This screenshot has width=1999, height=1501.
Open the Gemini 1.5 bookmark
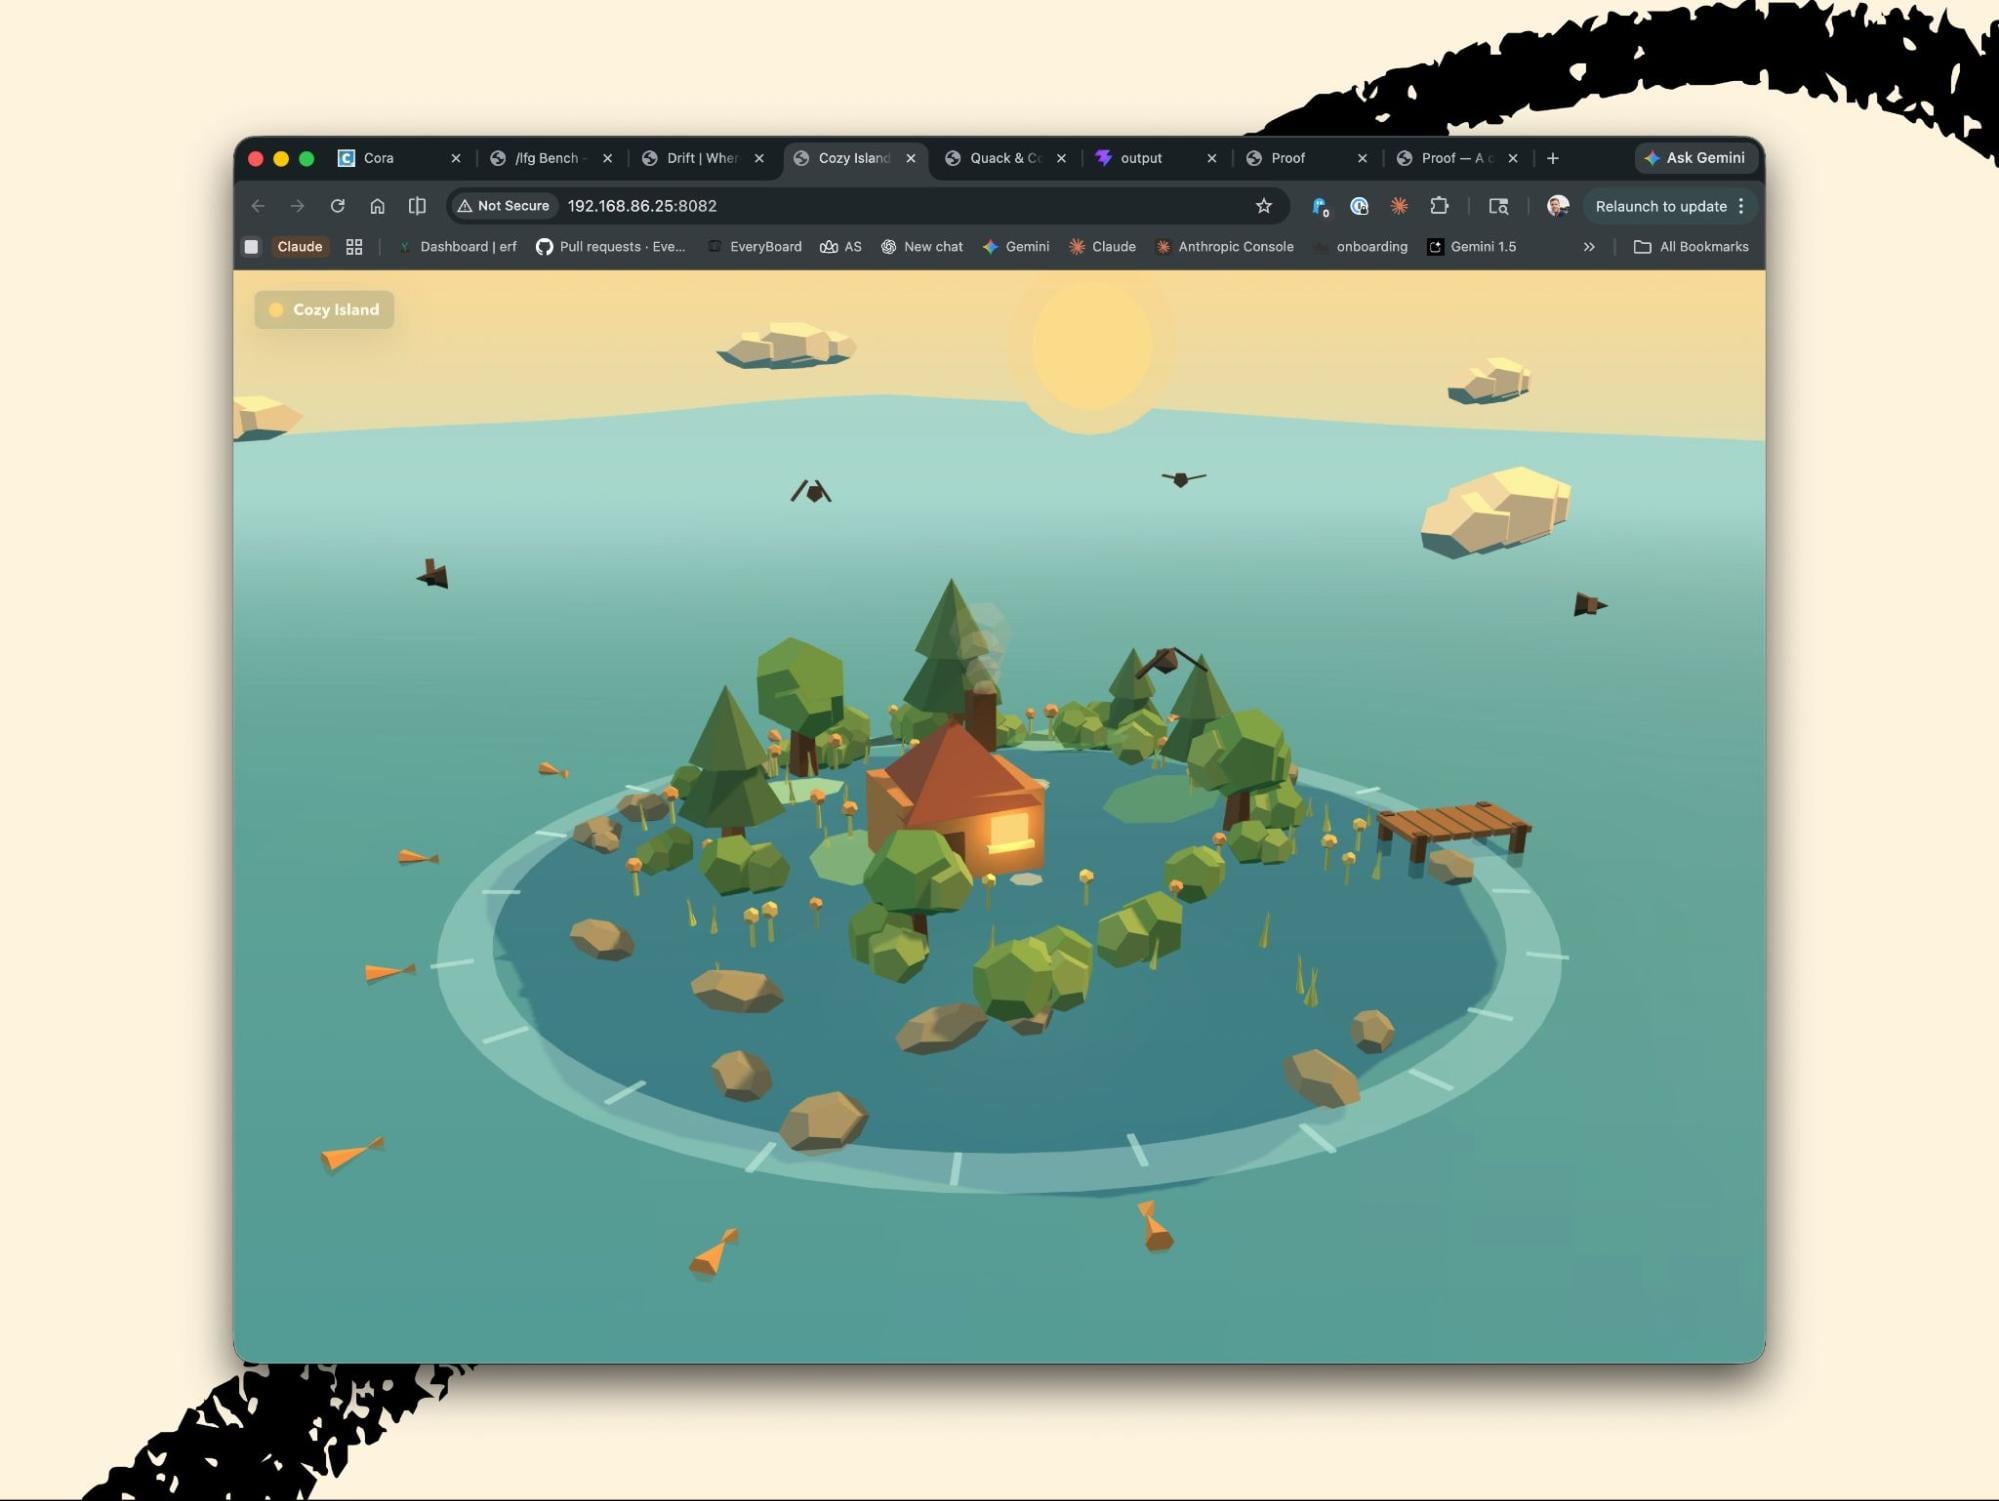coord(1472,247)
